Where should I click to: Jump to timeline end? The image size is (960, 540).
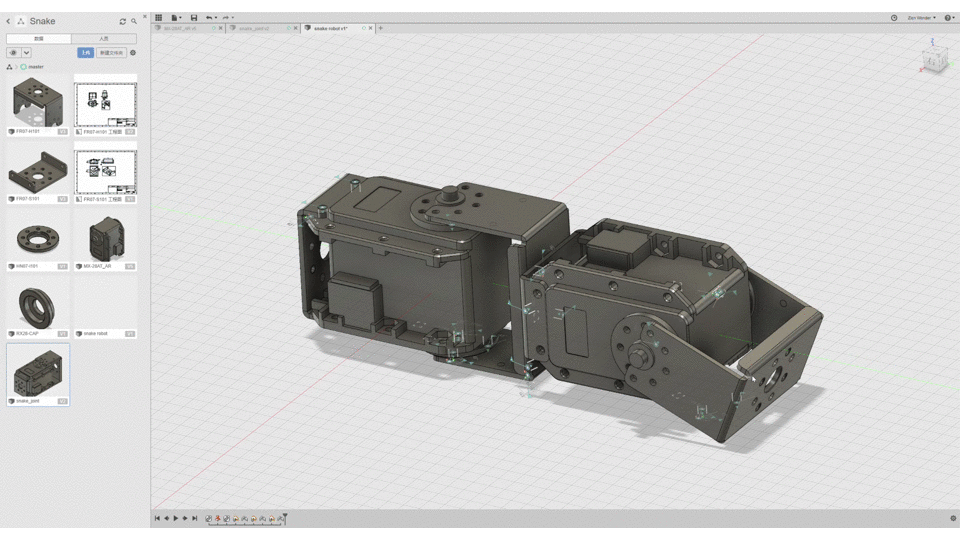[x=195, y=519]
